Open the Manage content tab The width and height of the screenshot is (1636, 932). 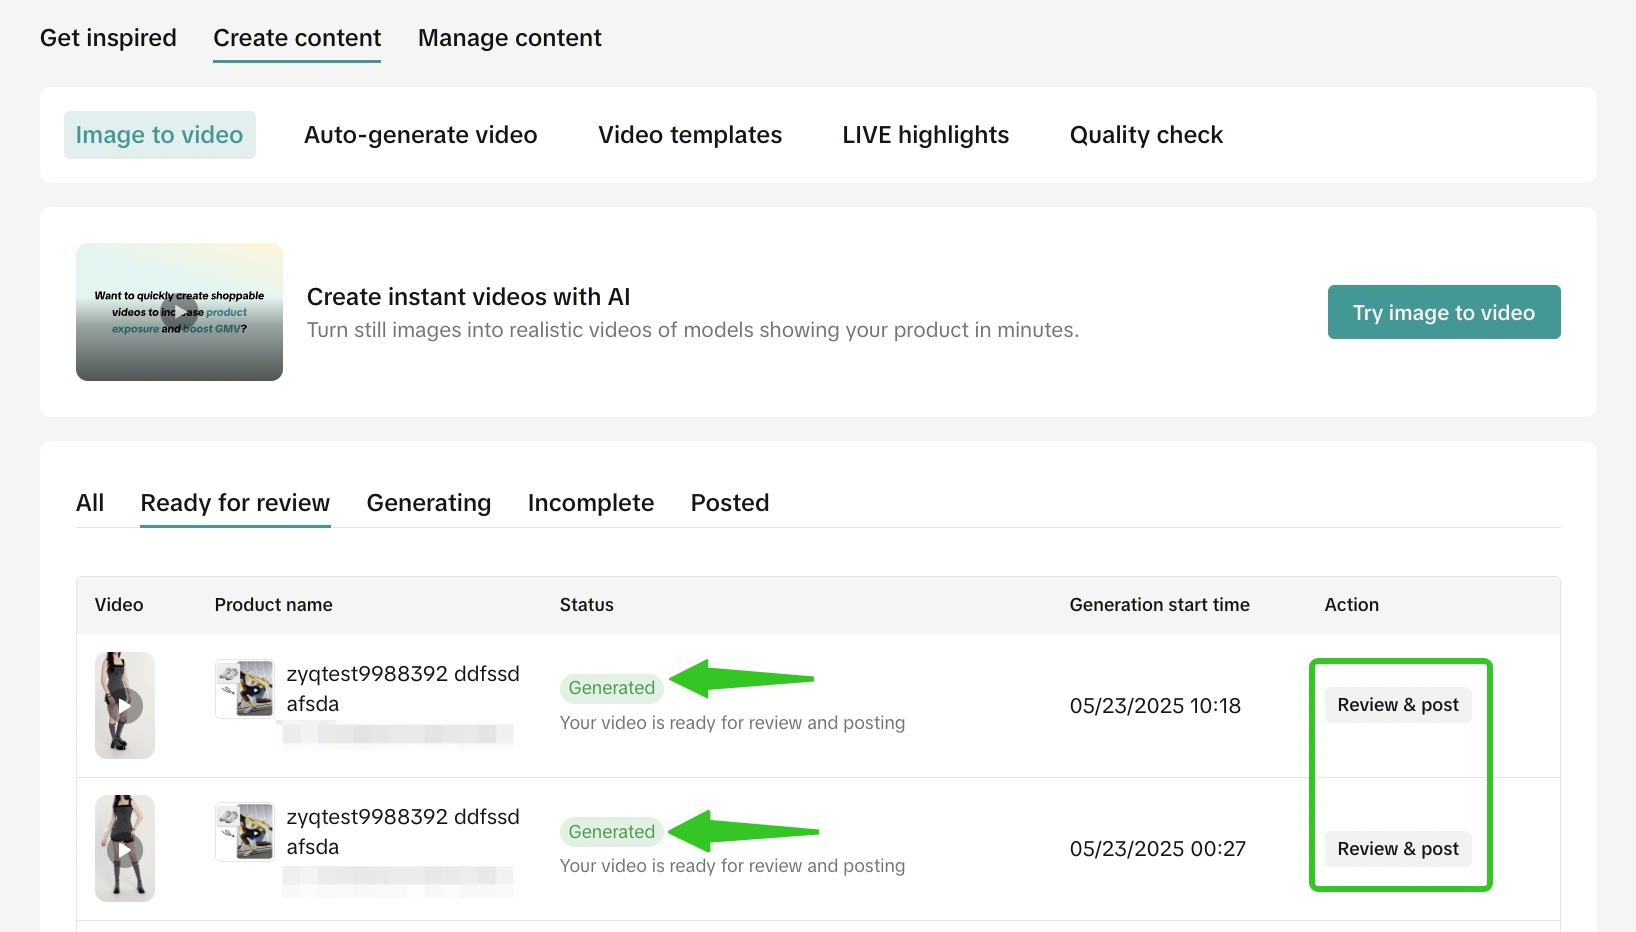tap(509, 38)
